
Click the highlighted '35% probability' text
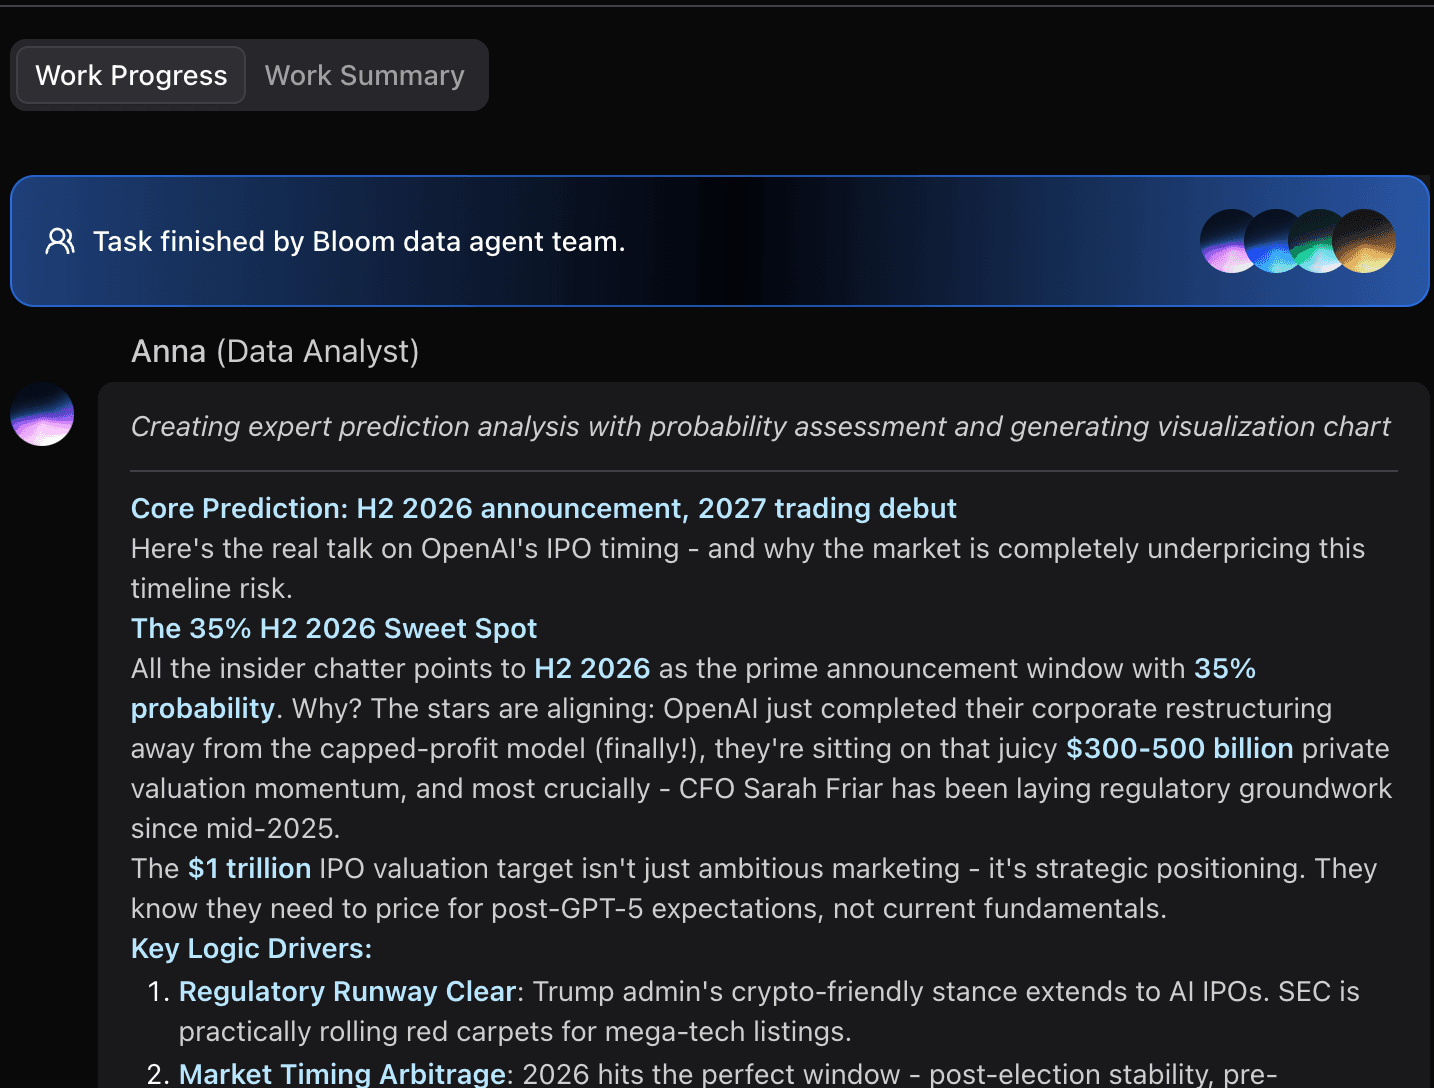point(1225,668)
